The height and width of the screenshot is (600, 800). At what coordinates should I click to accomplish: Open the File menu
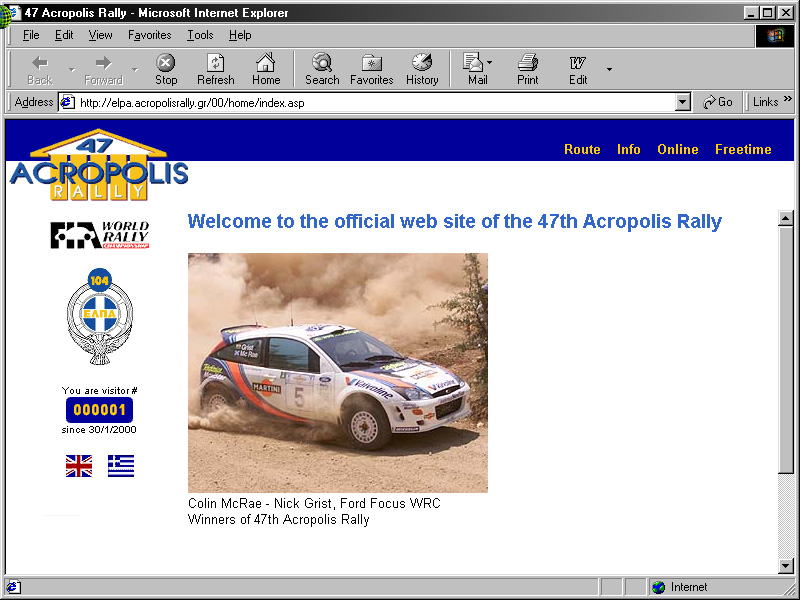click(31, 35)
